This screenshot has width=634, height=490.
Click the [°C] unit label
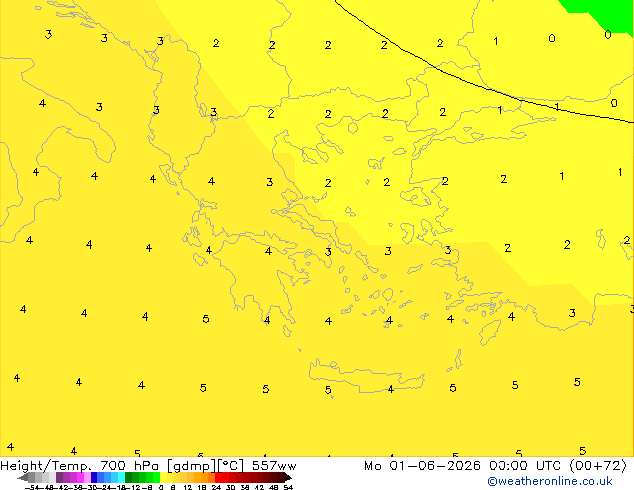[231, 466]
